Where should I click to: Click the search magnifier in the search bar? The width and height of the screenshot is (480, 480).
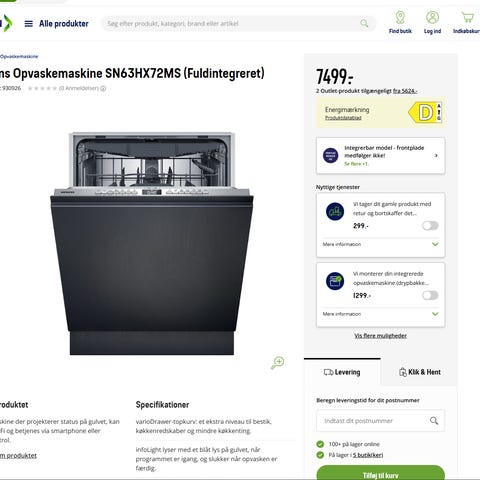364,23
